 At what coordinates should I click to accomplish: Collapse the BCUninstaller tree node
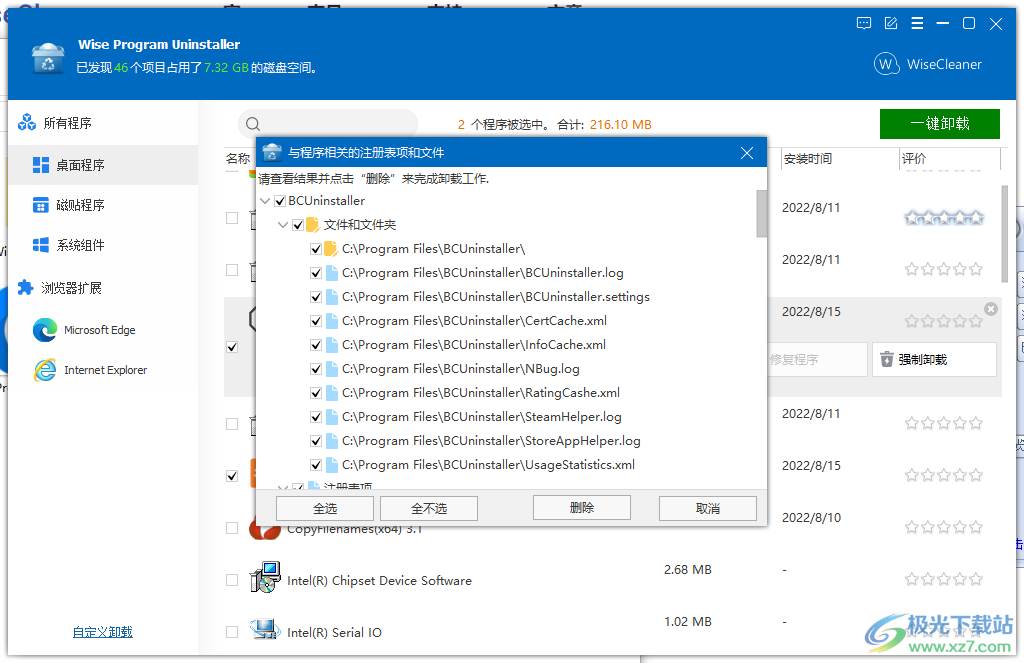[x=266, y=200]
